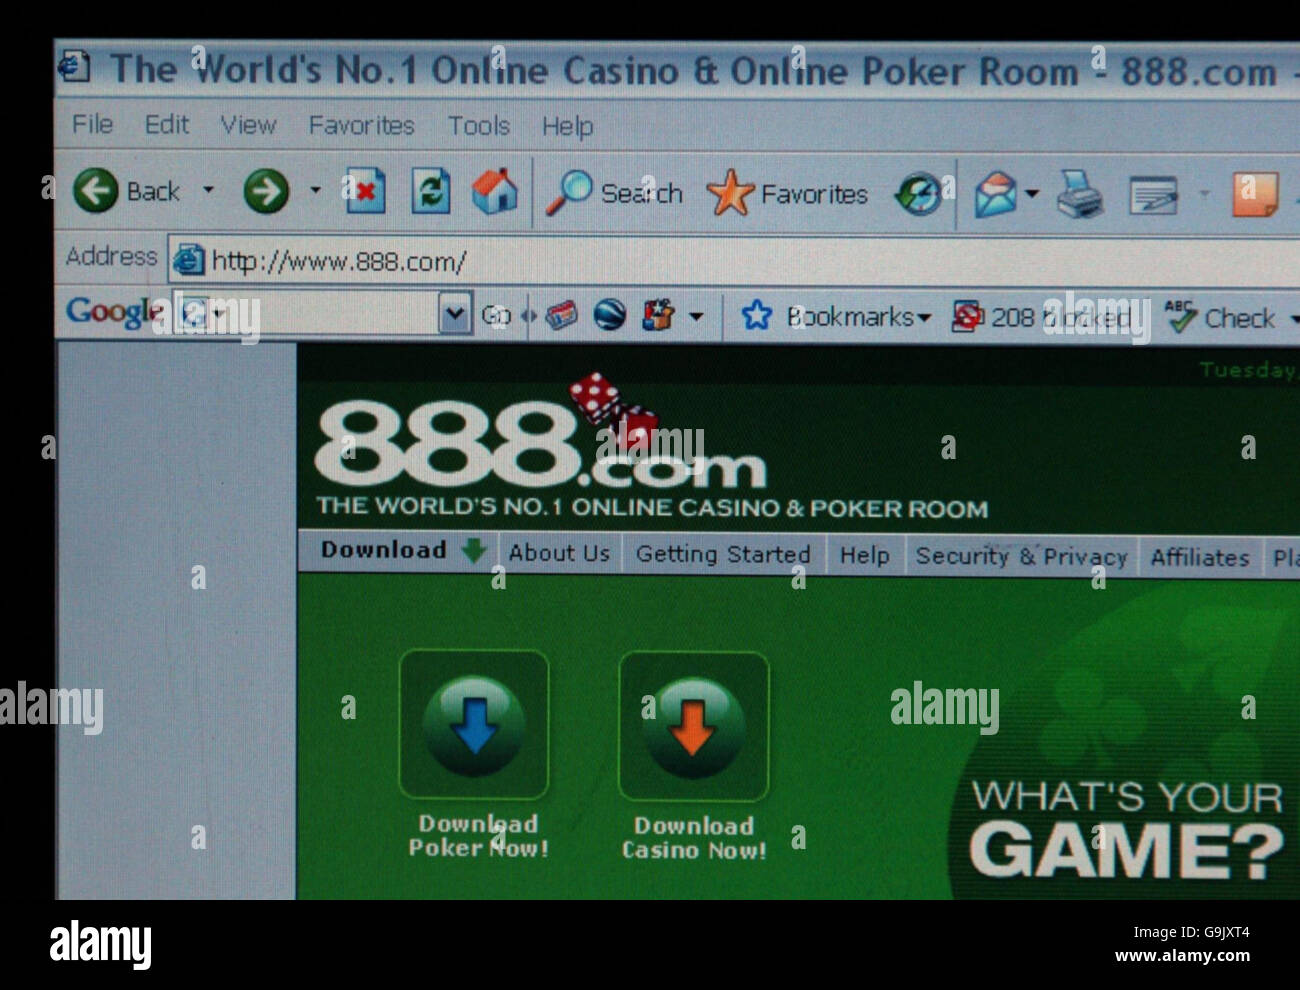Viewport: 1300px width, 990px height.
Task: Open the site Help tab
Action: point(865,555)
